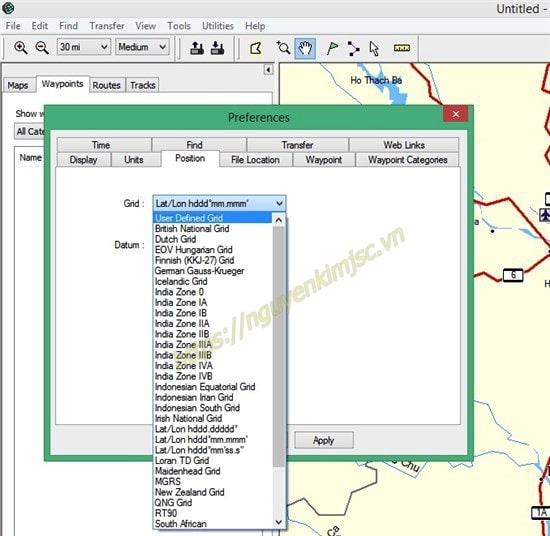Open the Help menu
This screenshot has width=550, height=536.
(x=255, y=26)
